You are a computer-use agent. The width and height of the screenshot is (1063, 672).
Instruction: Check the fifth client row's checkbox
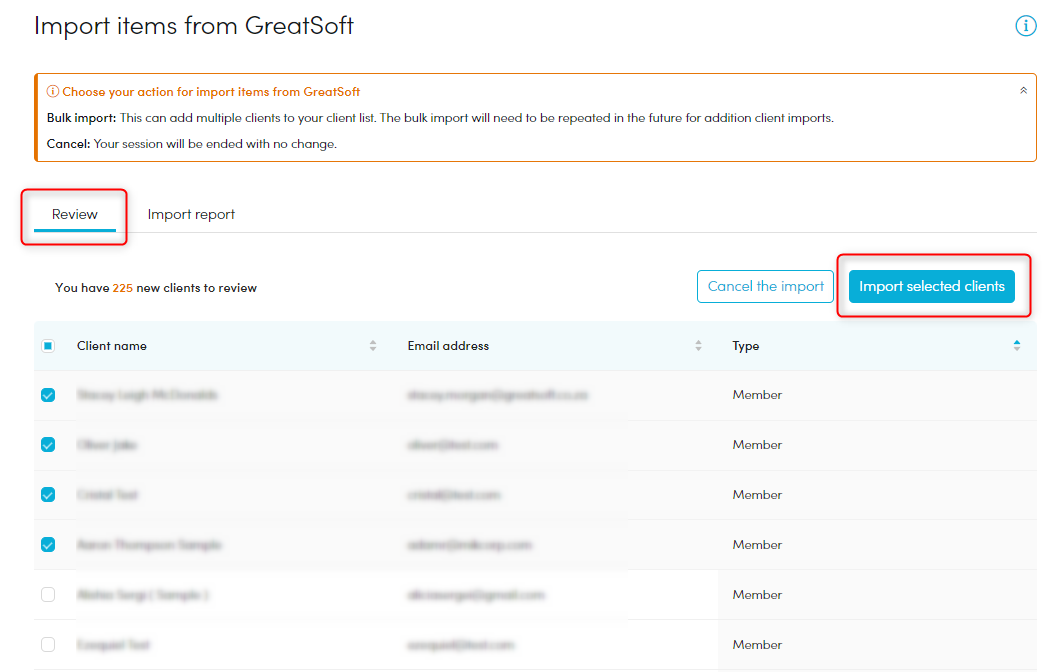pyautogui.click(x=48, y=595)
